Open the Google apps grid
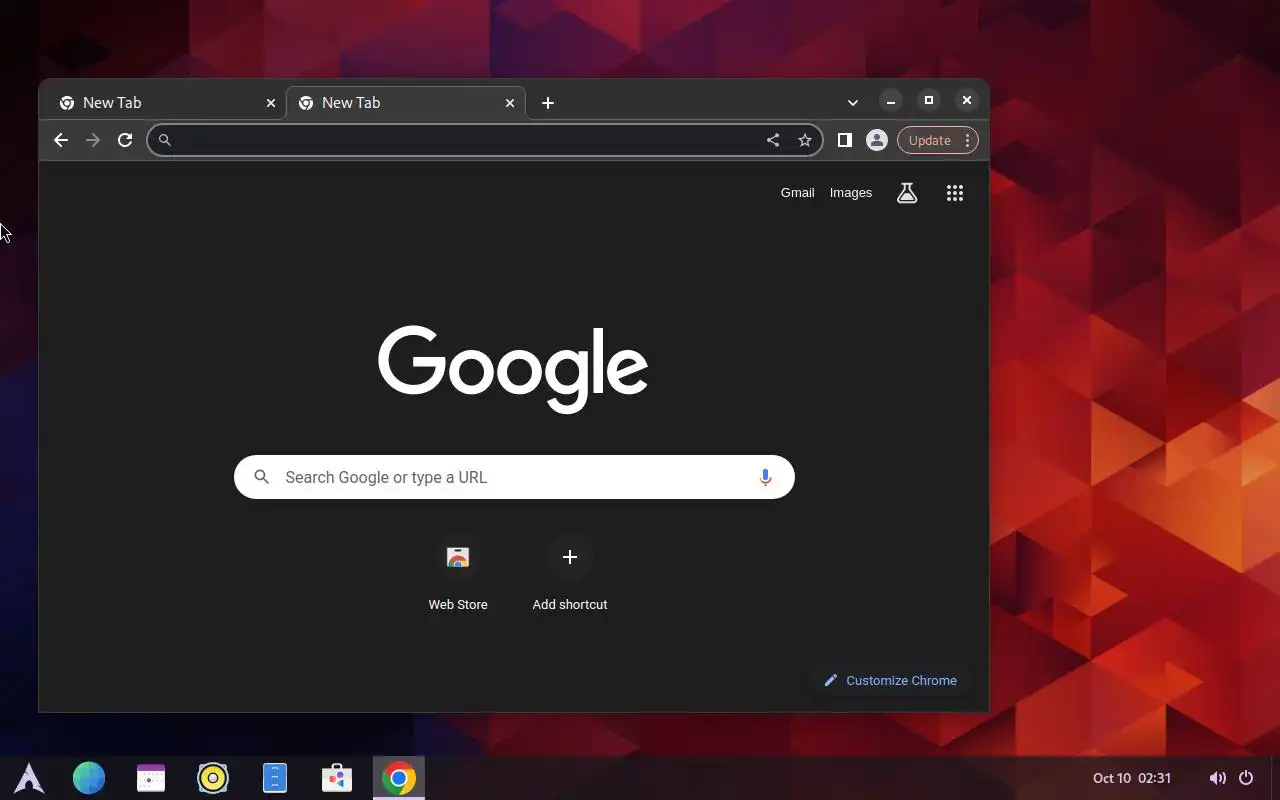The height and width of the screenshot is (800, 1280). [x=955, y=193]
